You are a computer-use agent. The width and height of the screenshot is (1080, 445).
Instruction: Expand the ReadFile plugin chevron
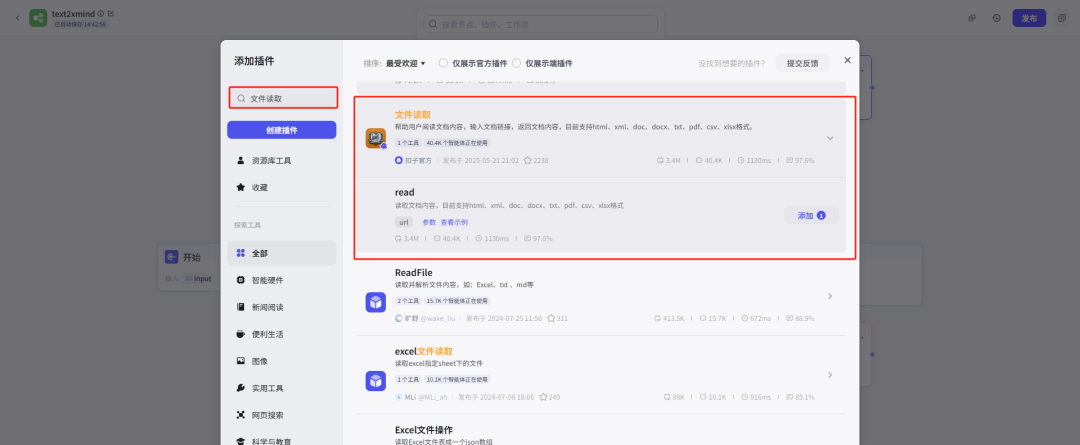tap(830, 296)
